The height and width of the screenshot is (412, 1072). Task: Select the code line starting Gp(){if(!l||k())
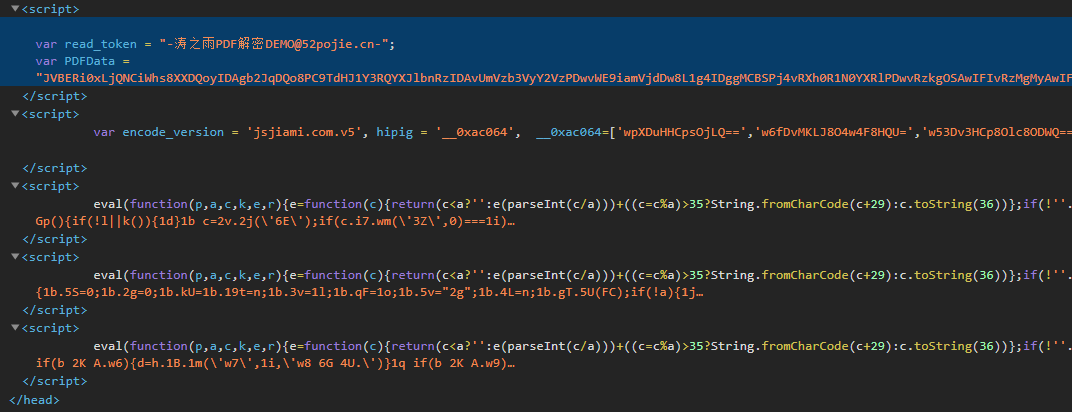[x=275, y=221]
